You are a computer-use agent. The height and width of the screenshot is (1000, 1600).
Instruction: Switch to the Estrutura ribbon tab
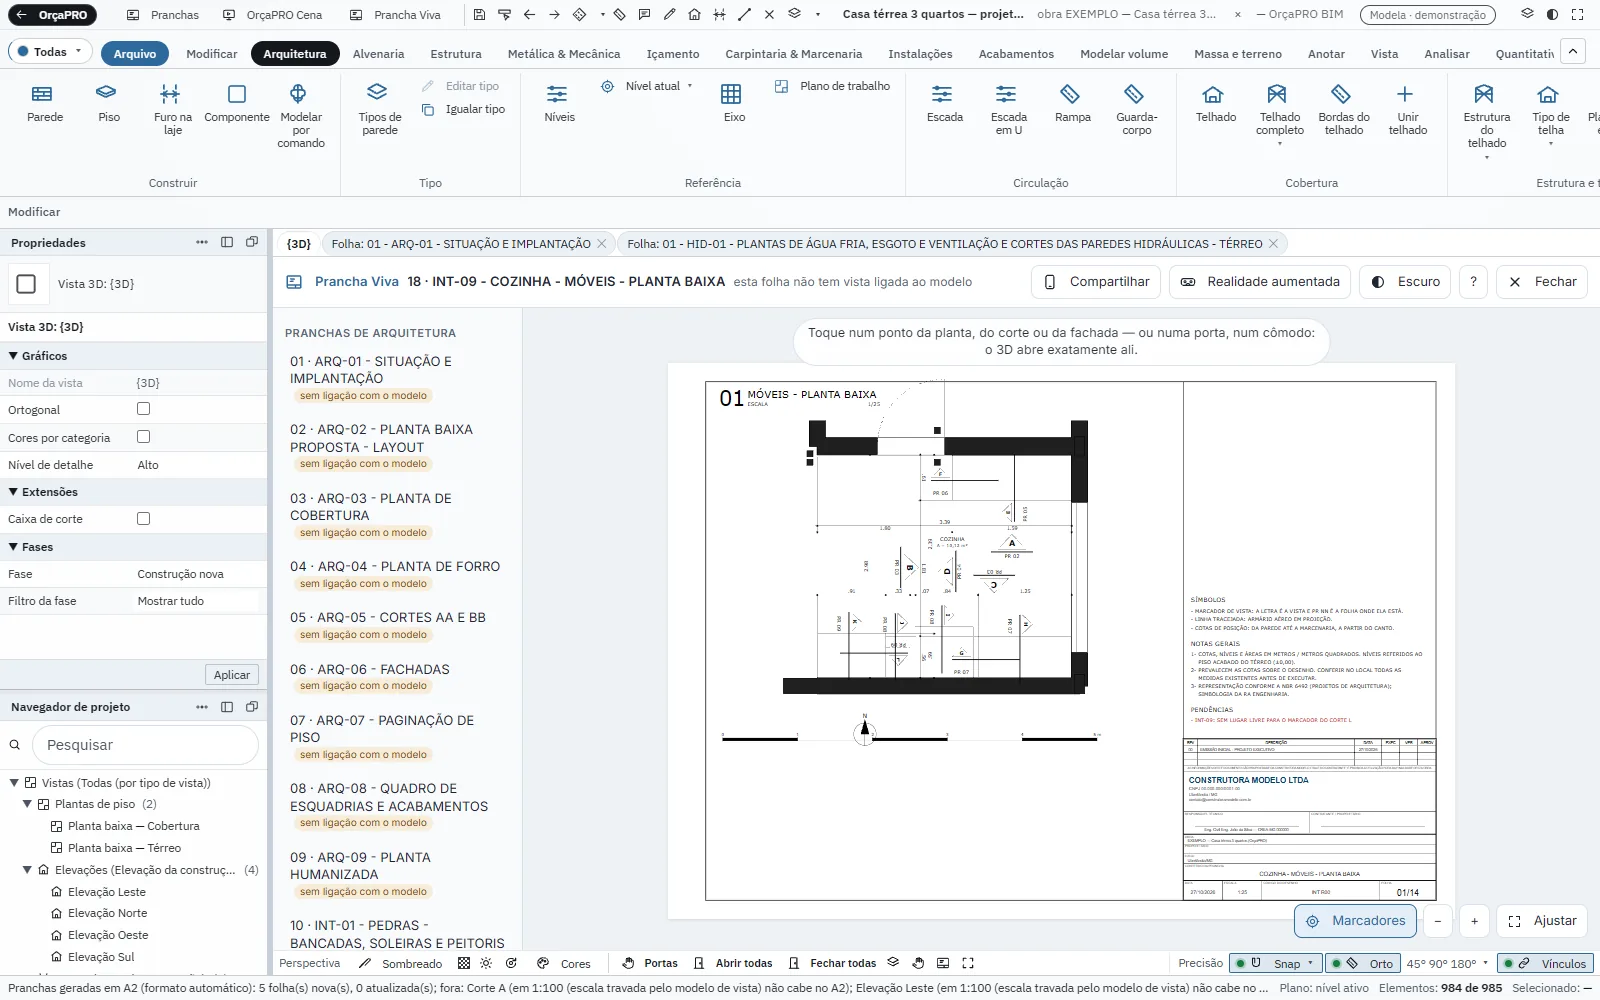pos(455,54)
